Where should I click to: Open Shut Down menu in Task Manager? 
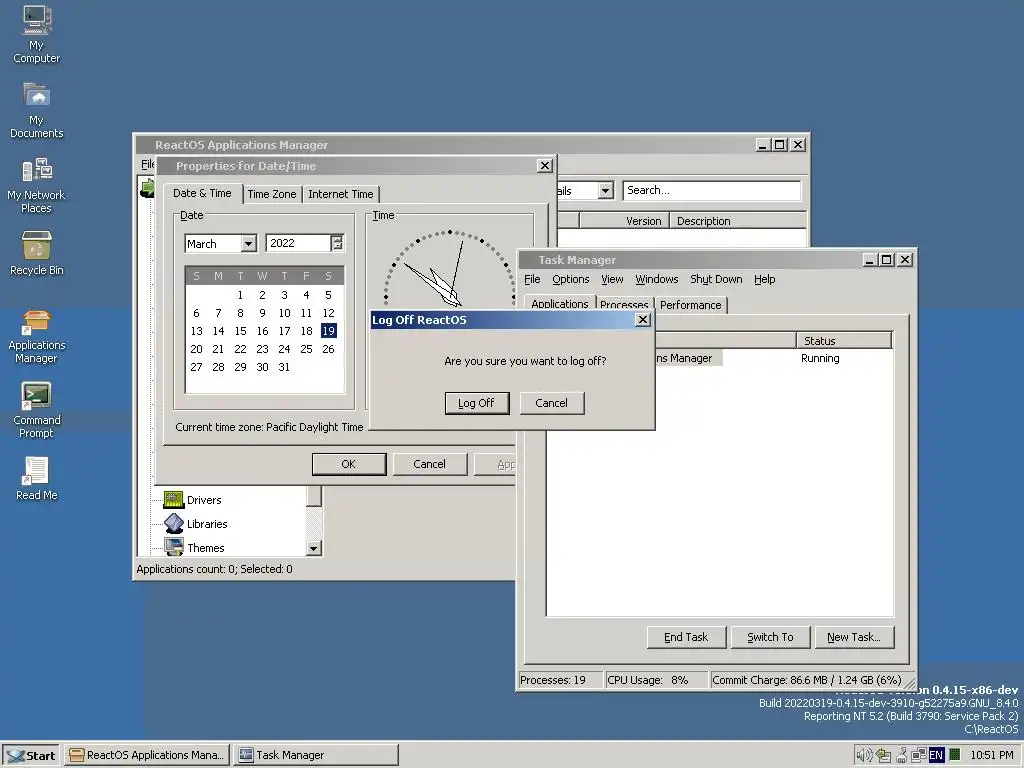[716, 279]
